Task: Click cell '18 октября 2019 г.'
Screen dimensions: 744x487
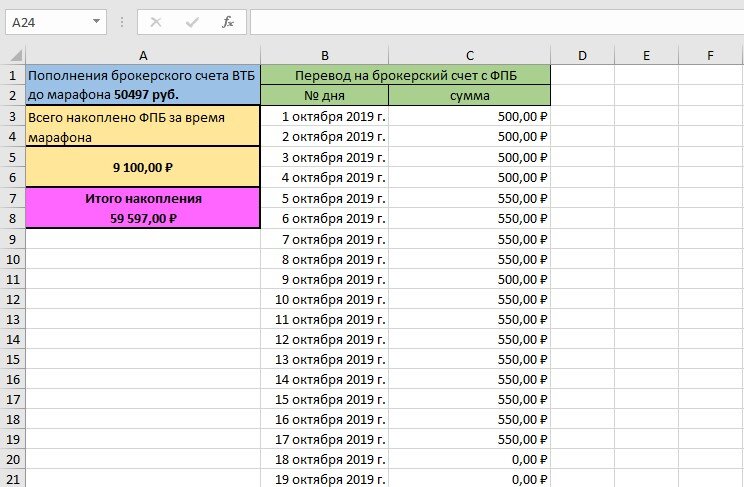Action: pos(325,459)
